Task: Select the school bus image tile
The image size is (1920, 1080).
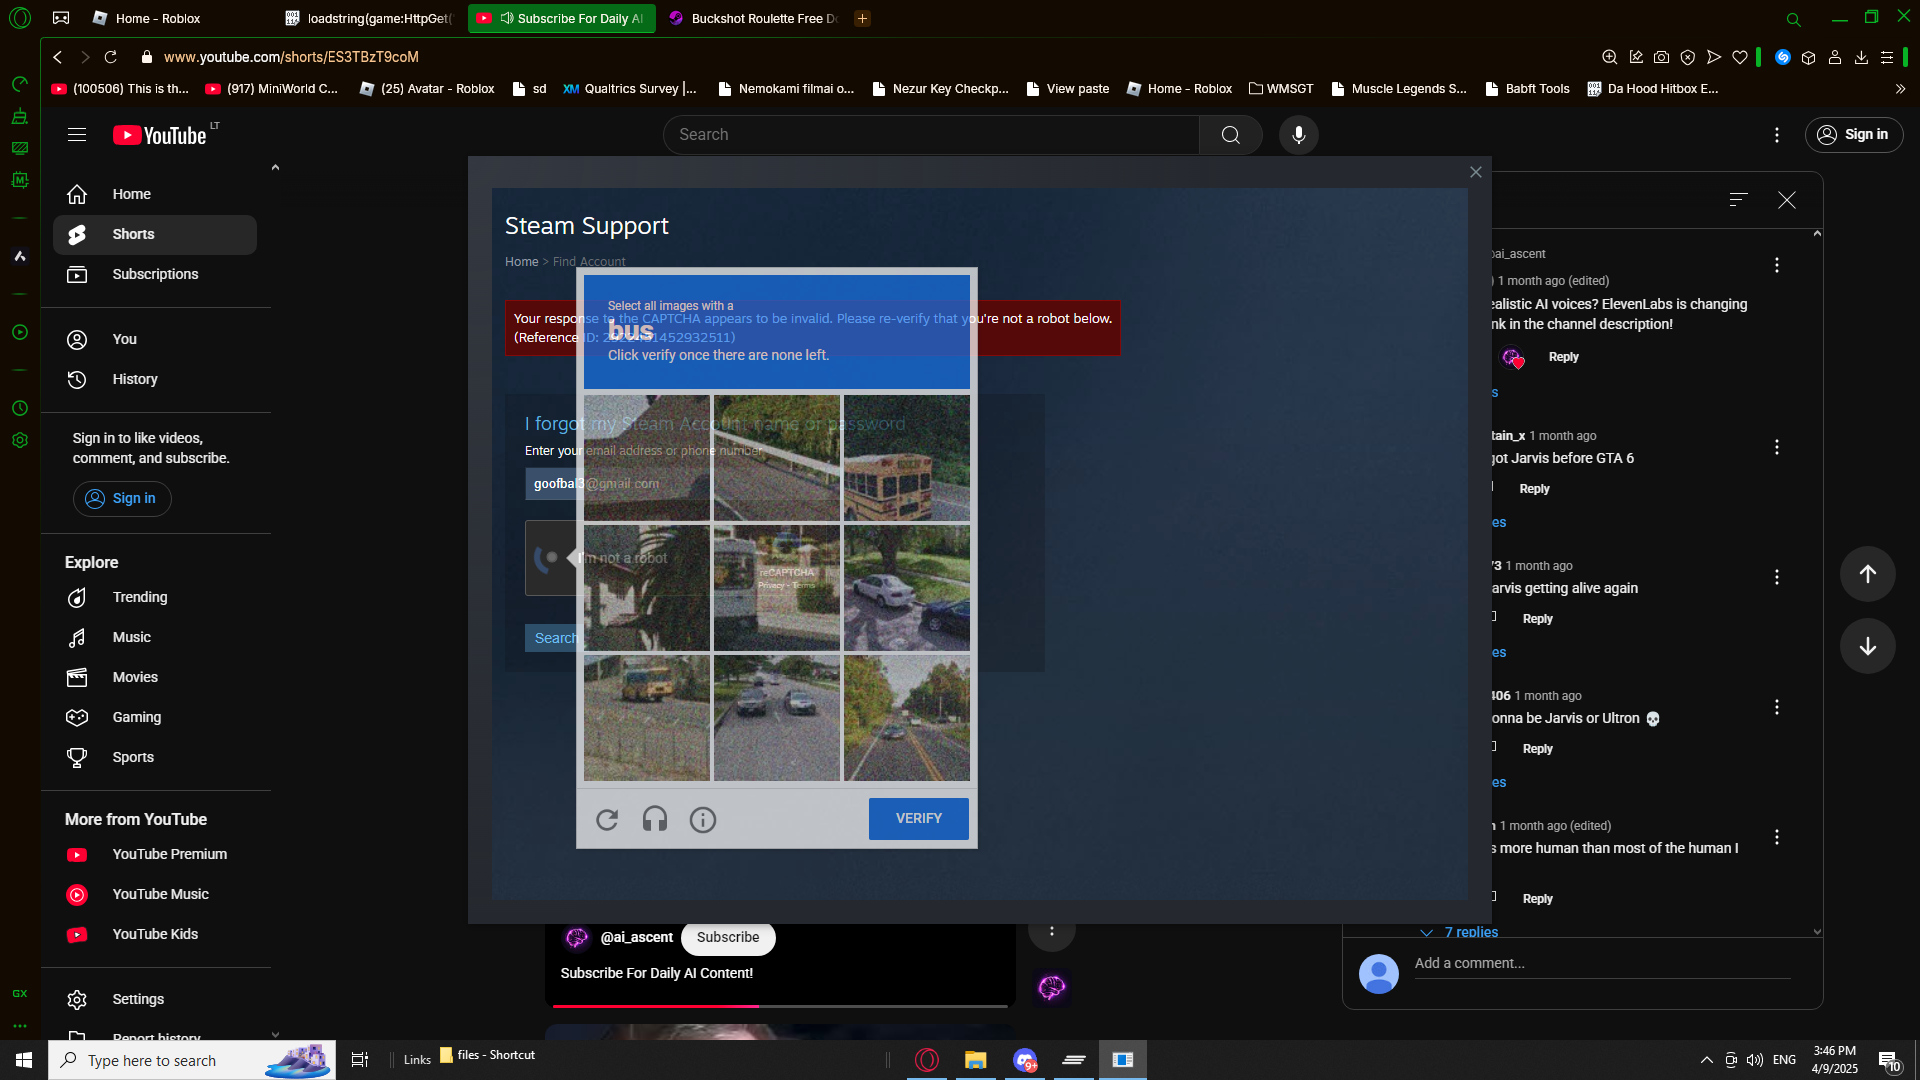Action: click(x=906, y=458)
